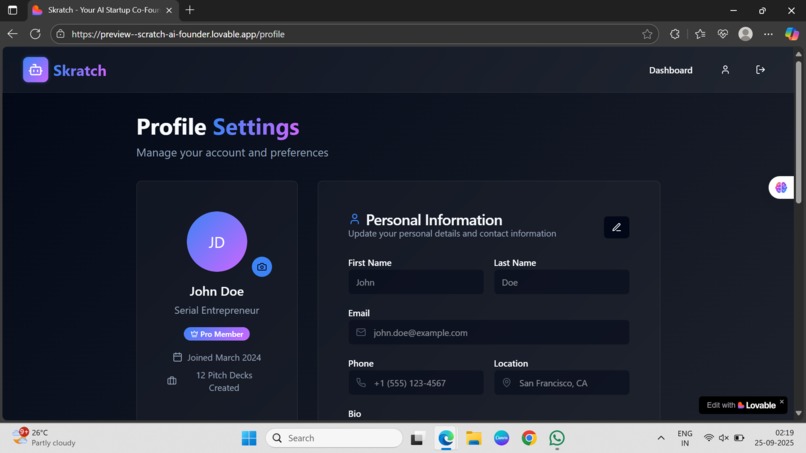Click the 12 Pitch Decks Created text
Image resolution: width=806 pixels, height=453 pixels.
pos(224,382)
